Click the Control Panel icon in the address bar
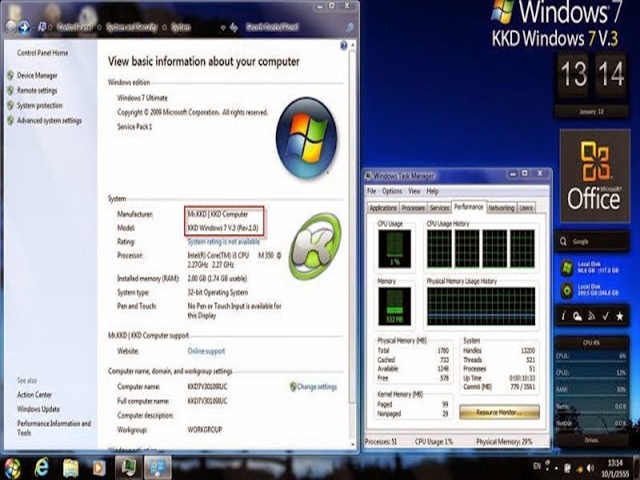 [42, 27]
